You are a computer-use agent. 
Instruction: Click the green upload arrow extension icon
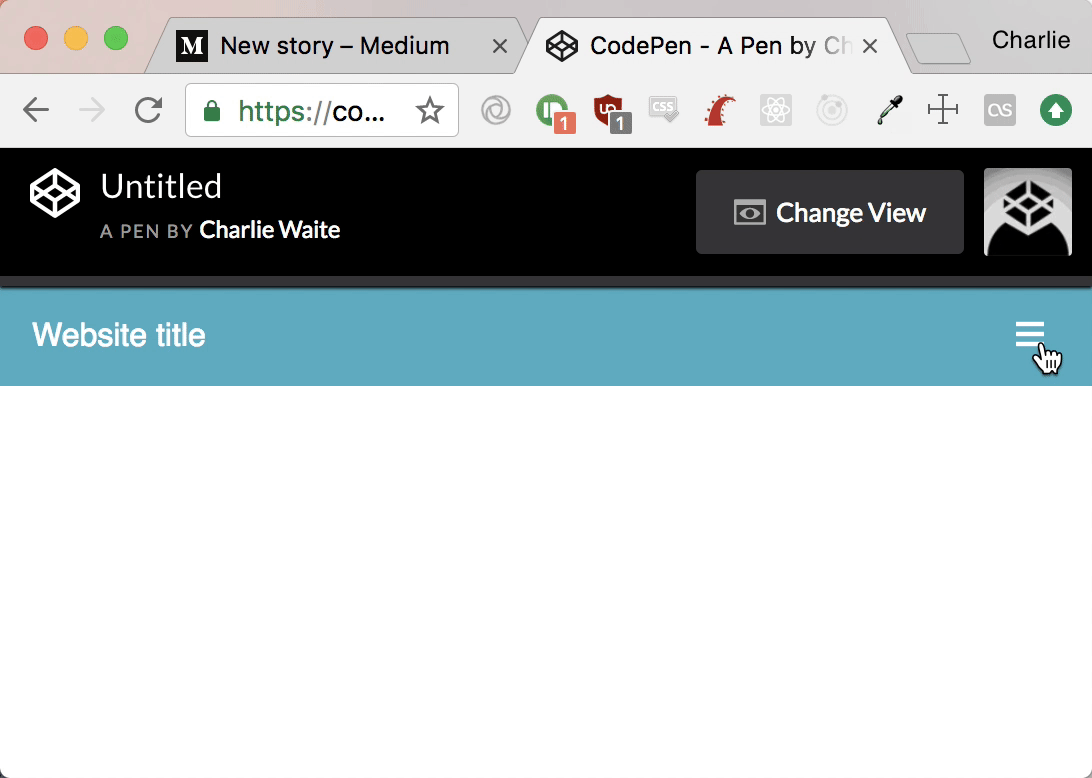point(1055,110)
